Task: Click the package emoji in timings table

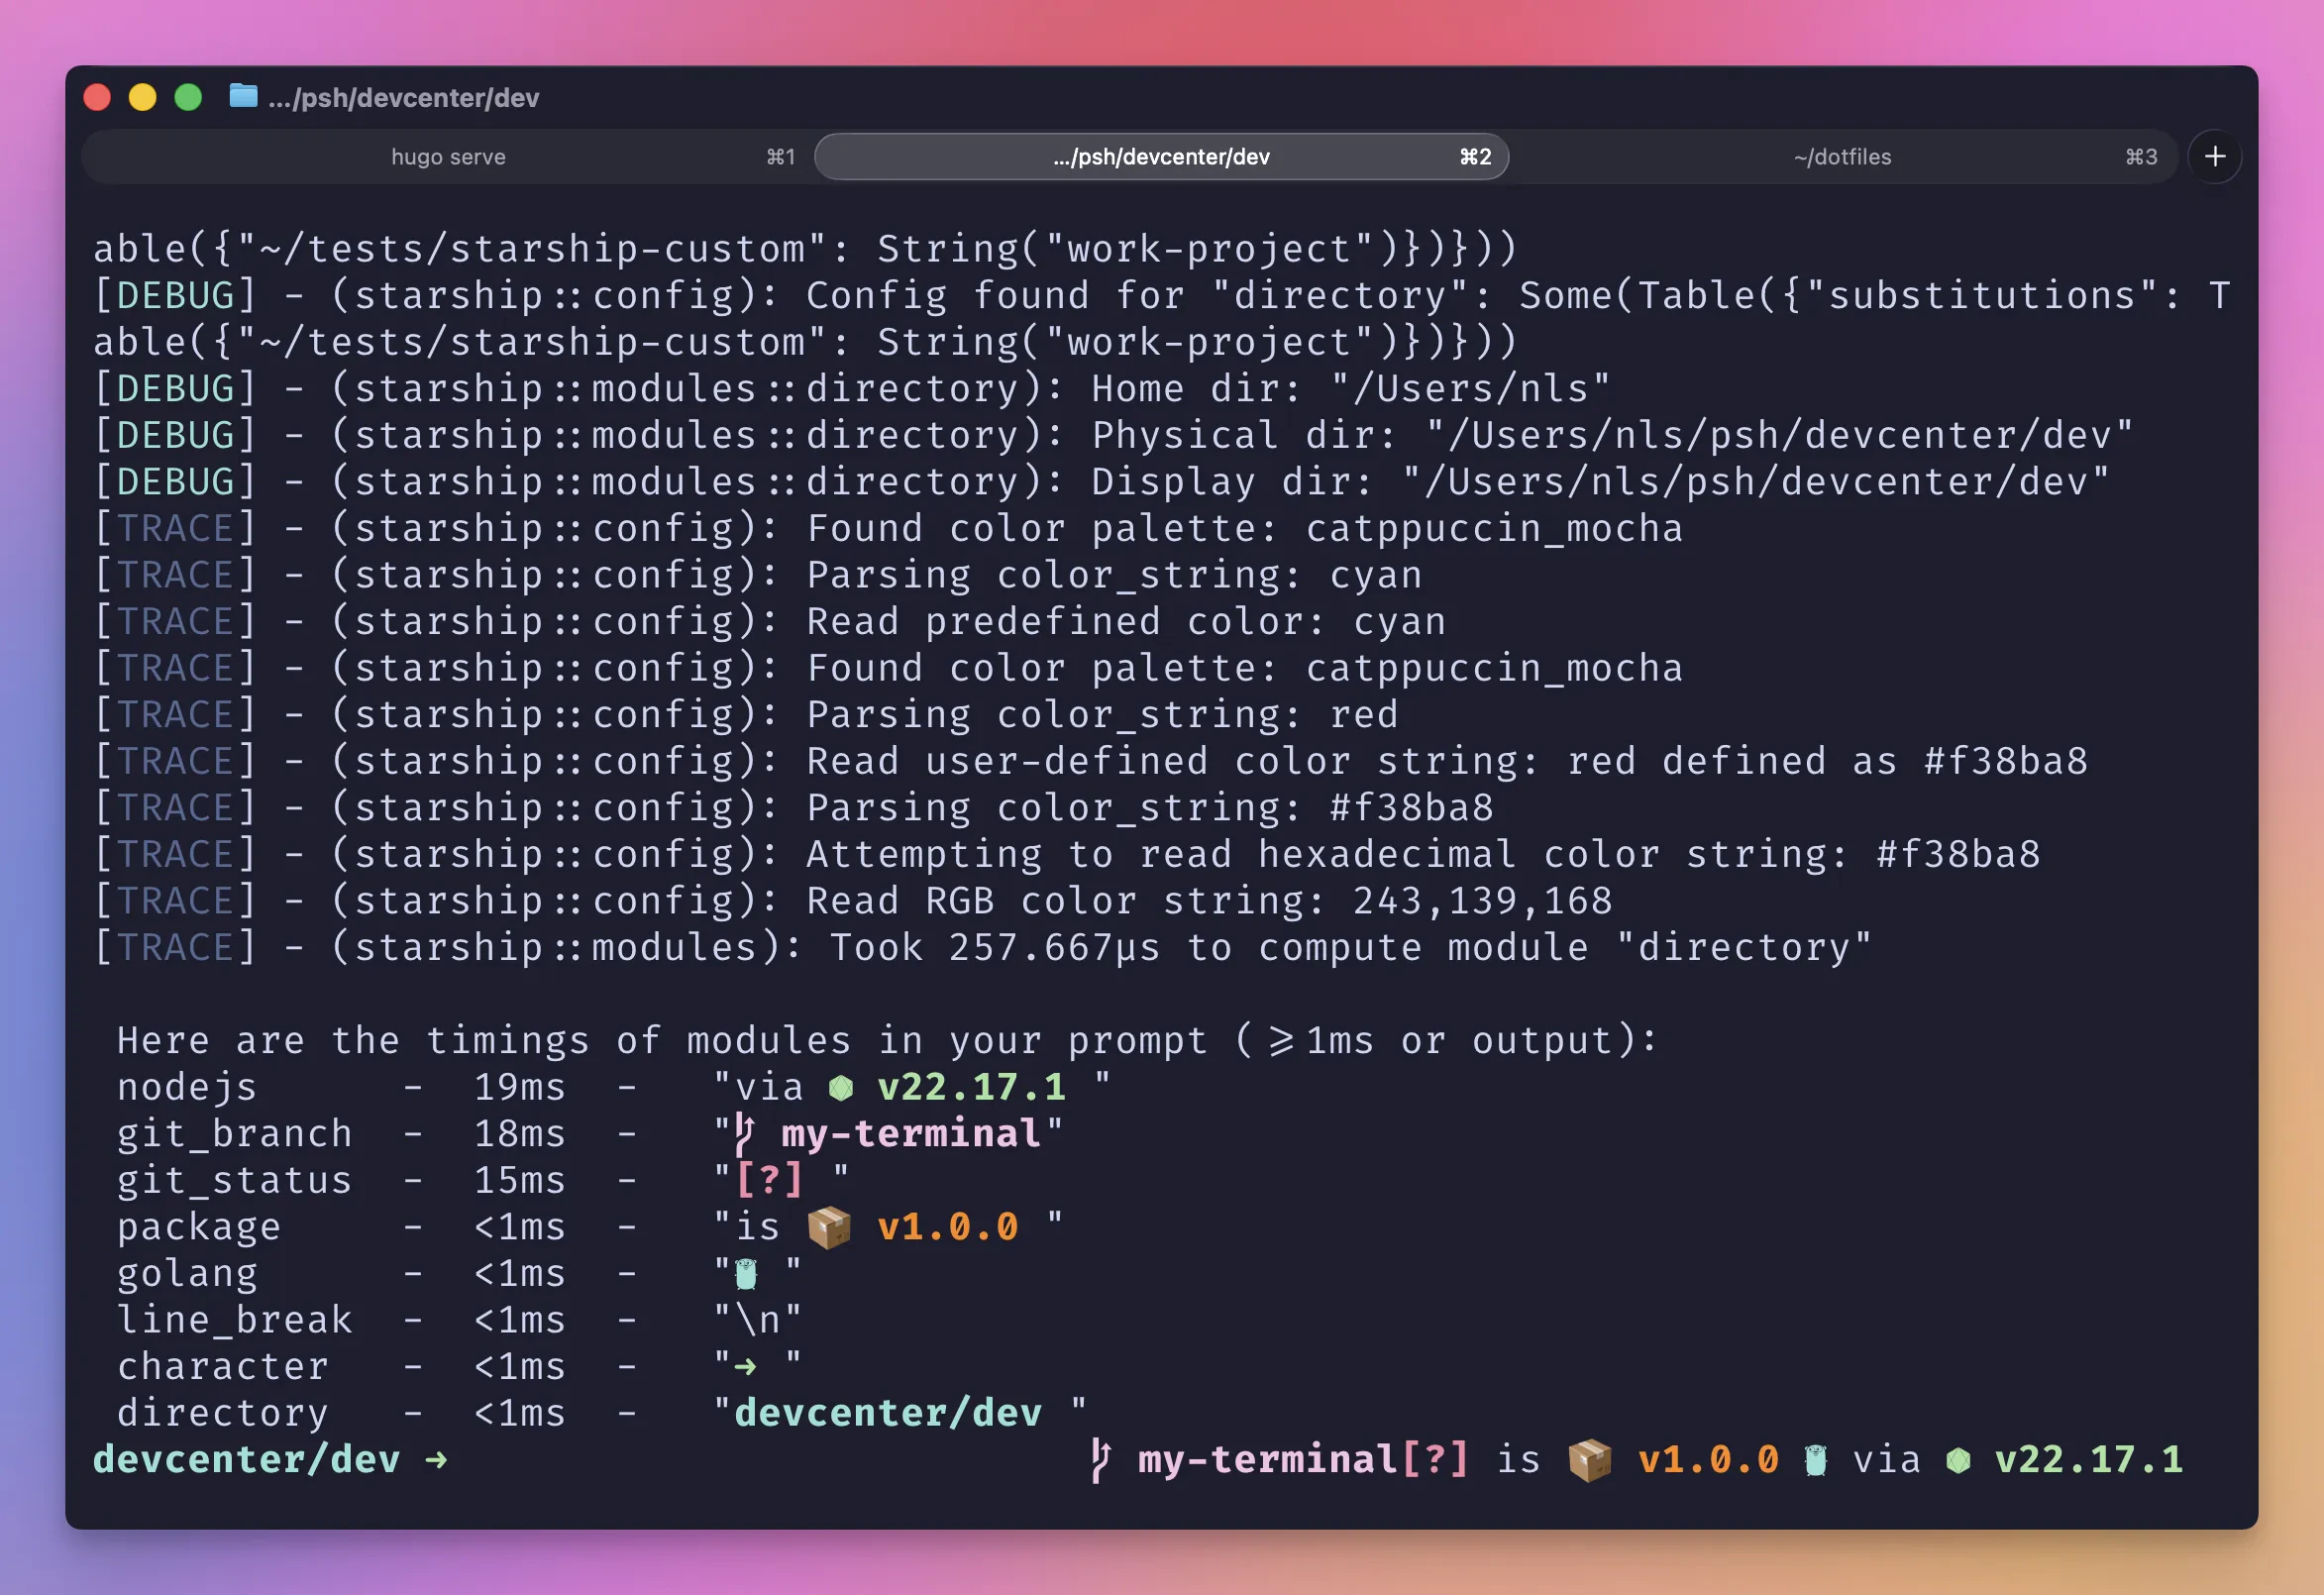Action: pos(828,1227)
